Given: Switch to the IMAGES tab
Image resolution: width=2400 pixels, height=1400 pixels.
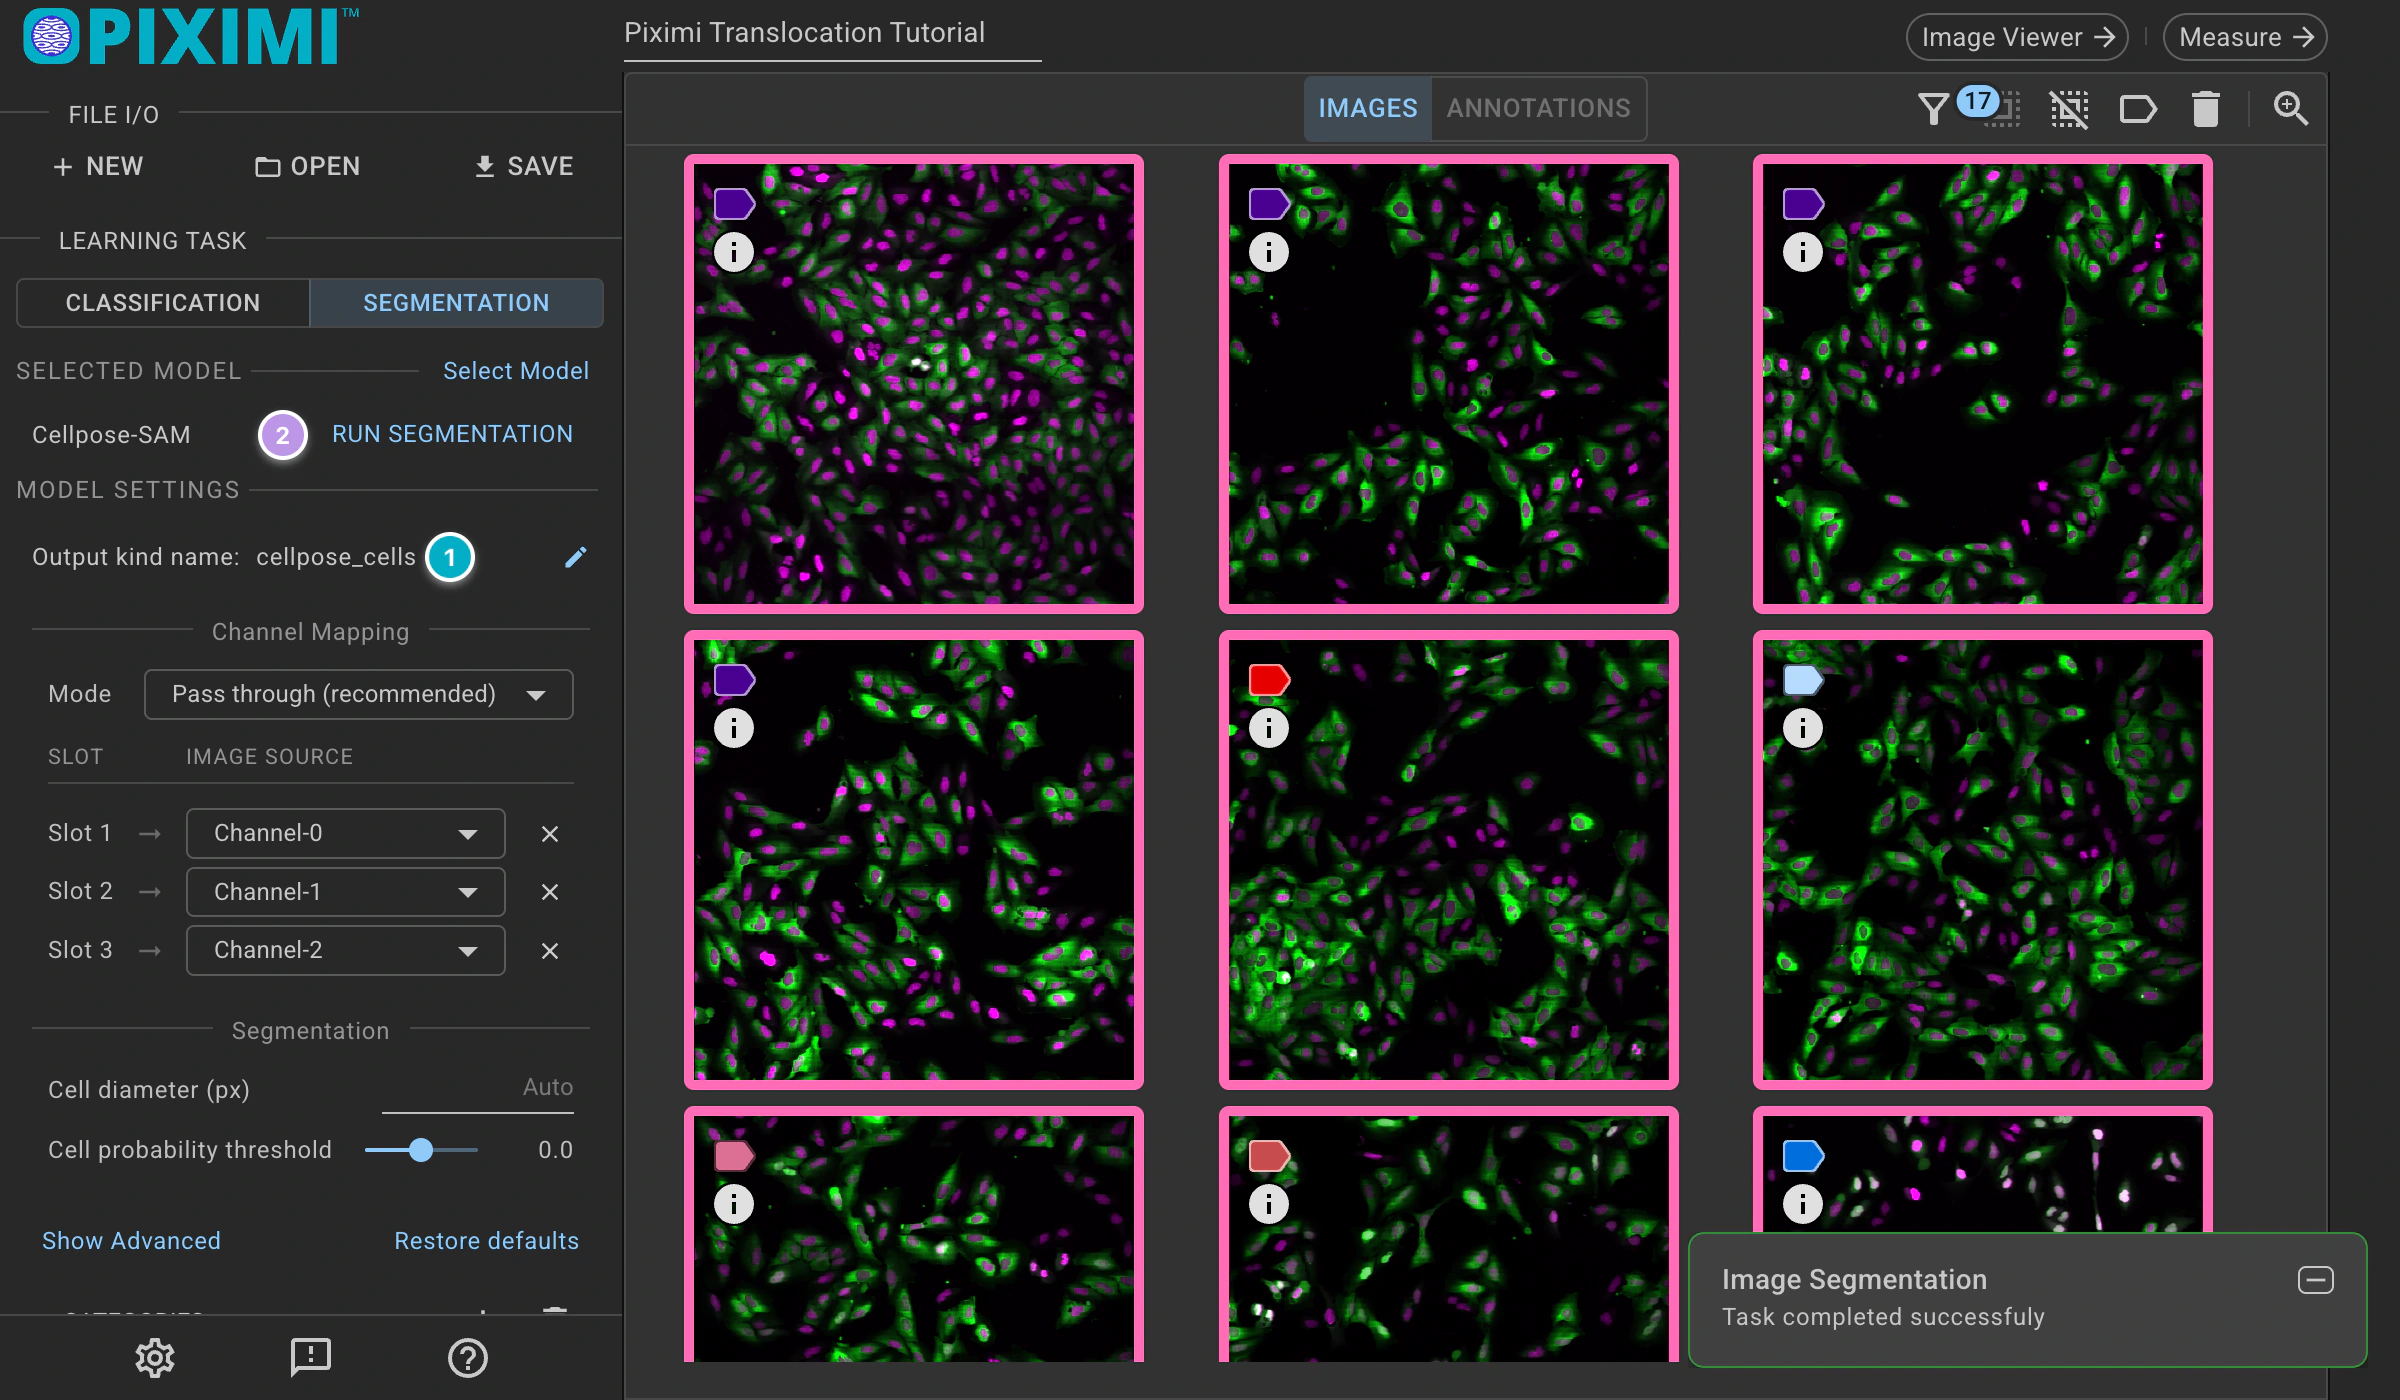Looking at the screenshot, I should click(x=1368, y=108).
